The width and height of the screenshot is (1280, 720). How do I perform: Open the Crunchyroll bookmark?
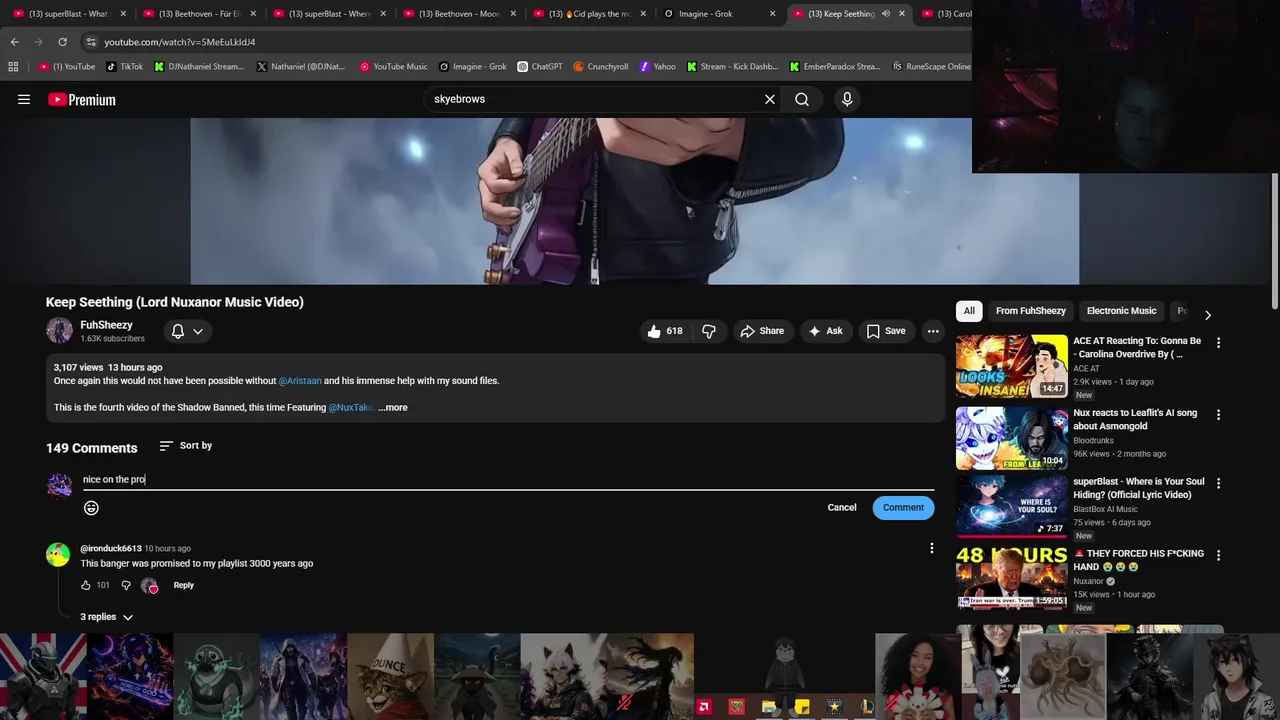[x=600, y=67]
